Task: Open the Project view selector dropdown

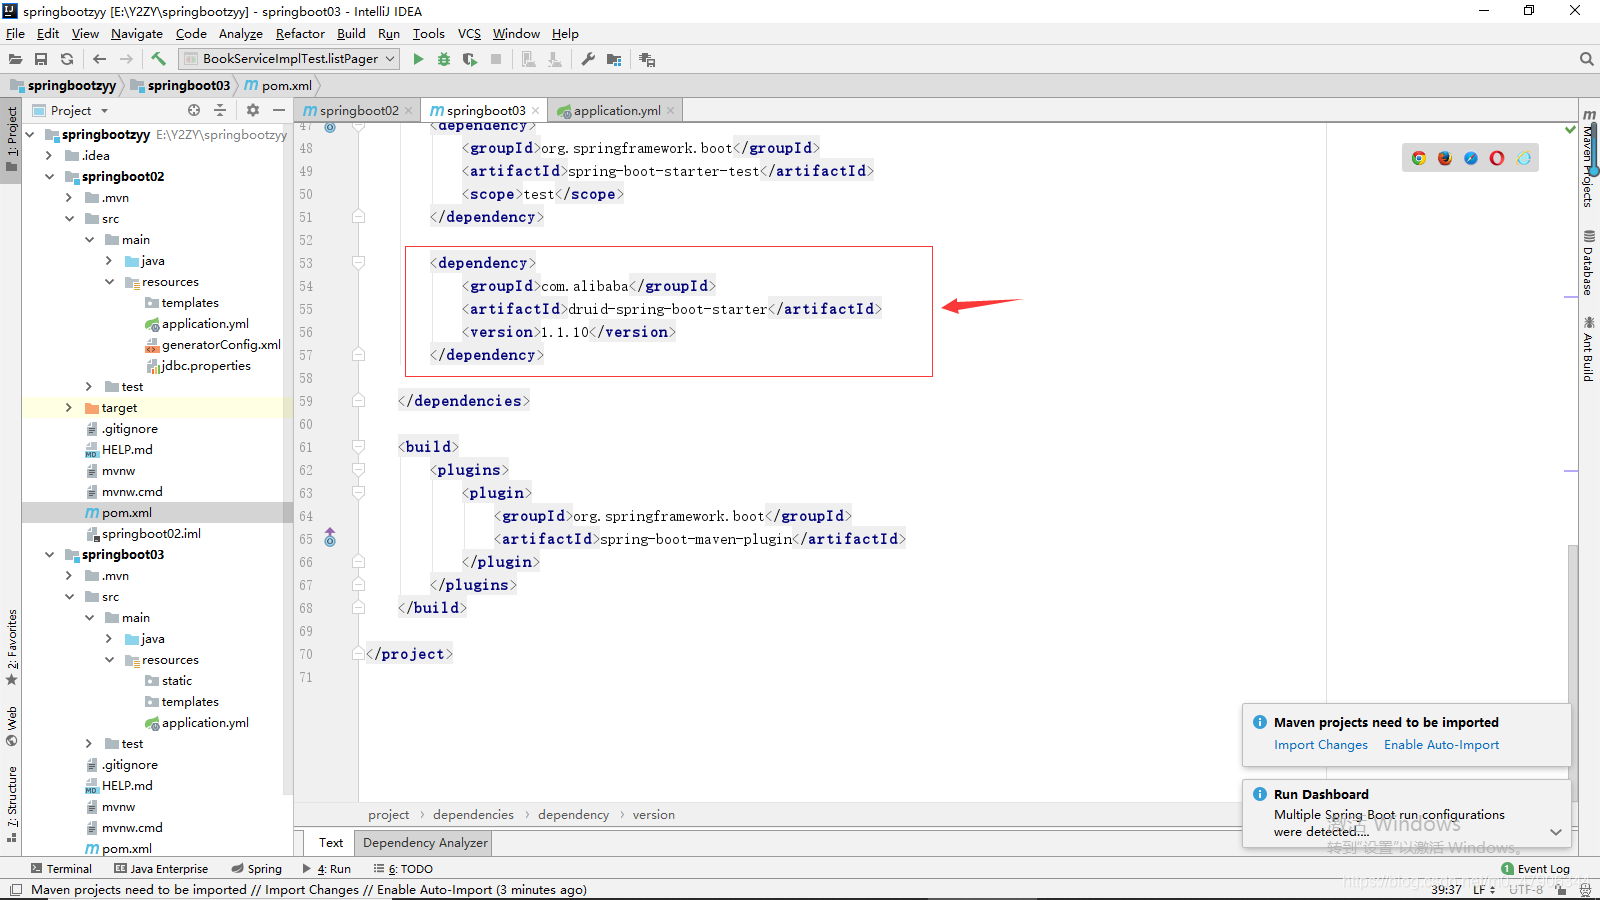Action: (104, 111)
